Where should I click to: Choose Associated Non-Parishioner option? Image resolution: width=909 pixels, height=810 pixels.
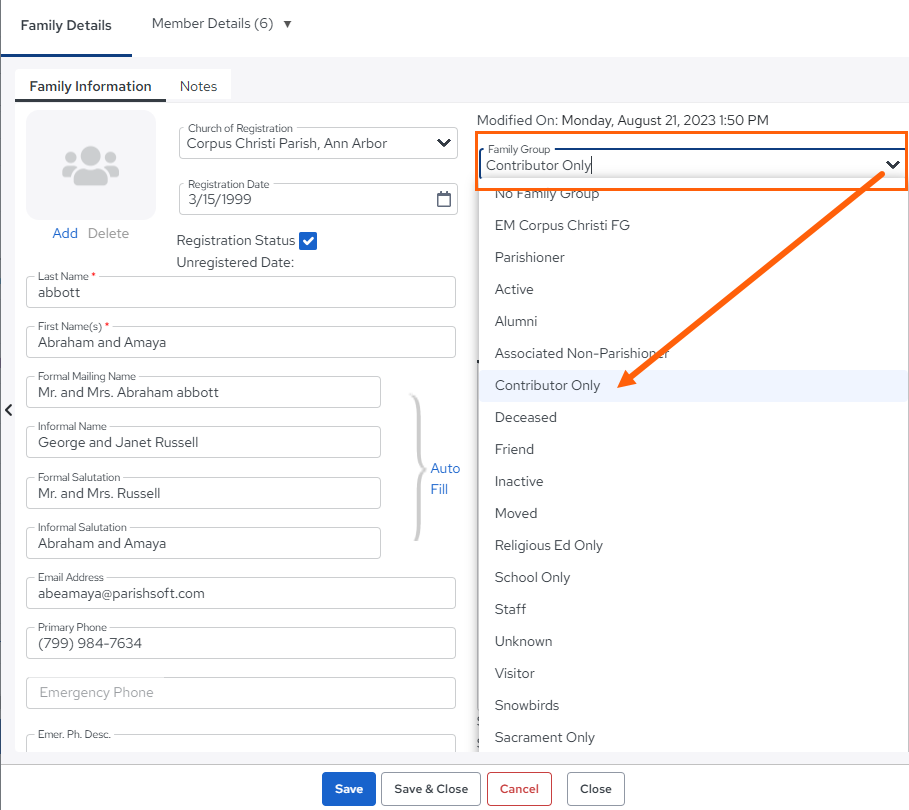click(x=693, y=353)
